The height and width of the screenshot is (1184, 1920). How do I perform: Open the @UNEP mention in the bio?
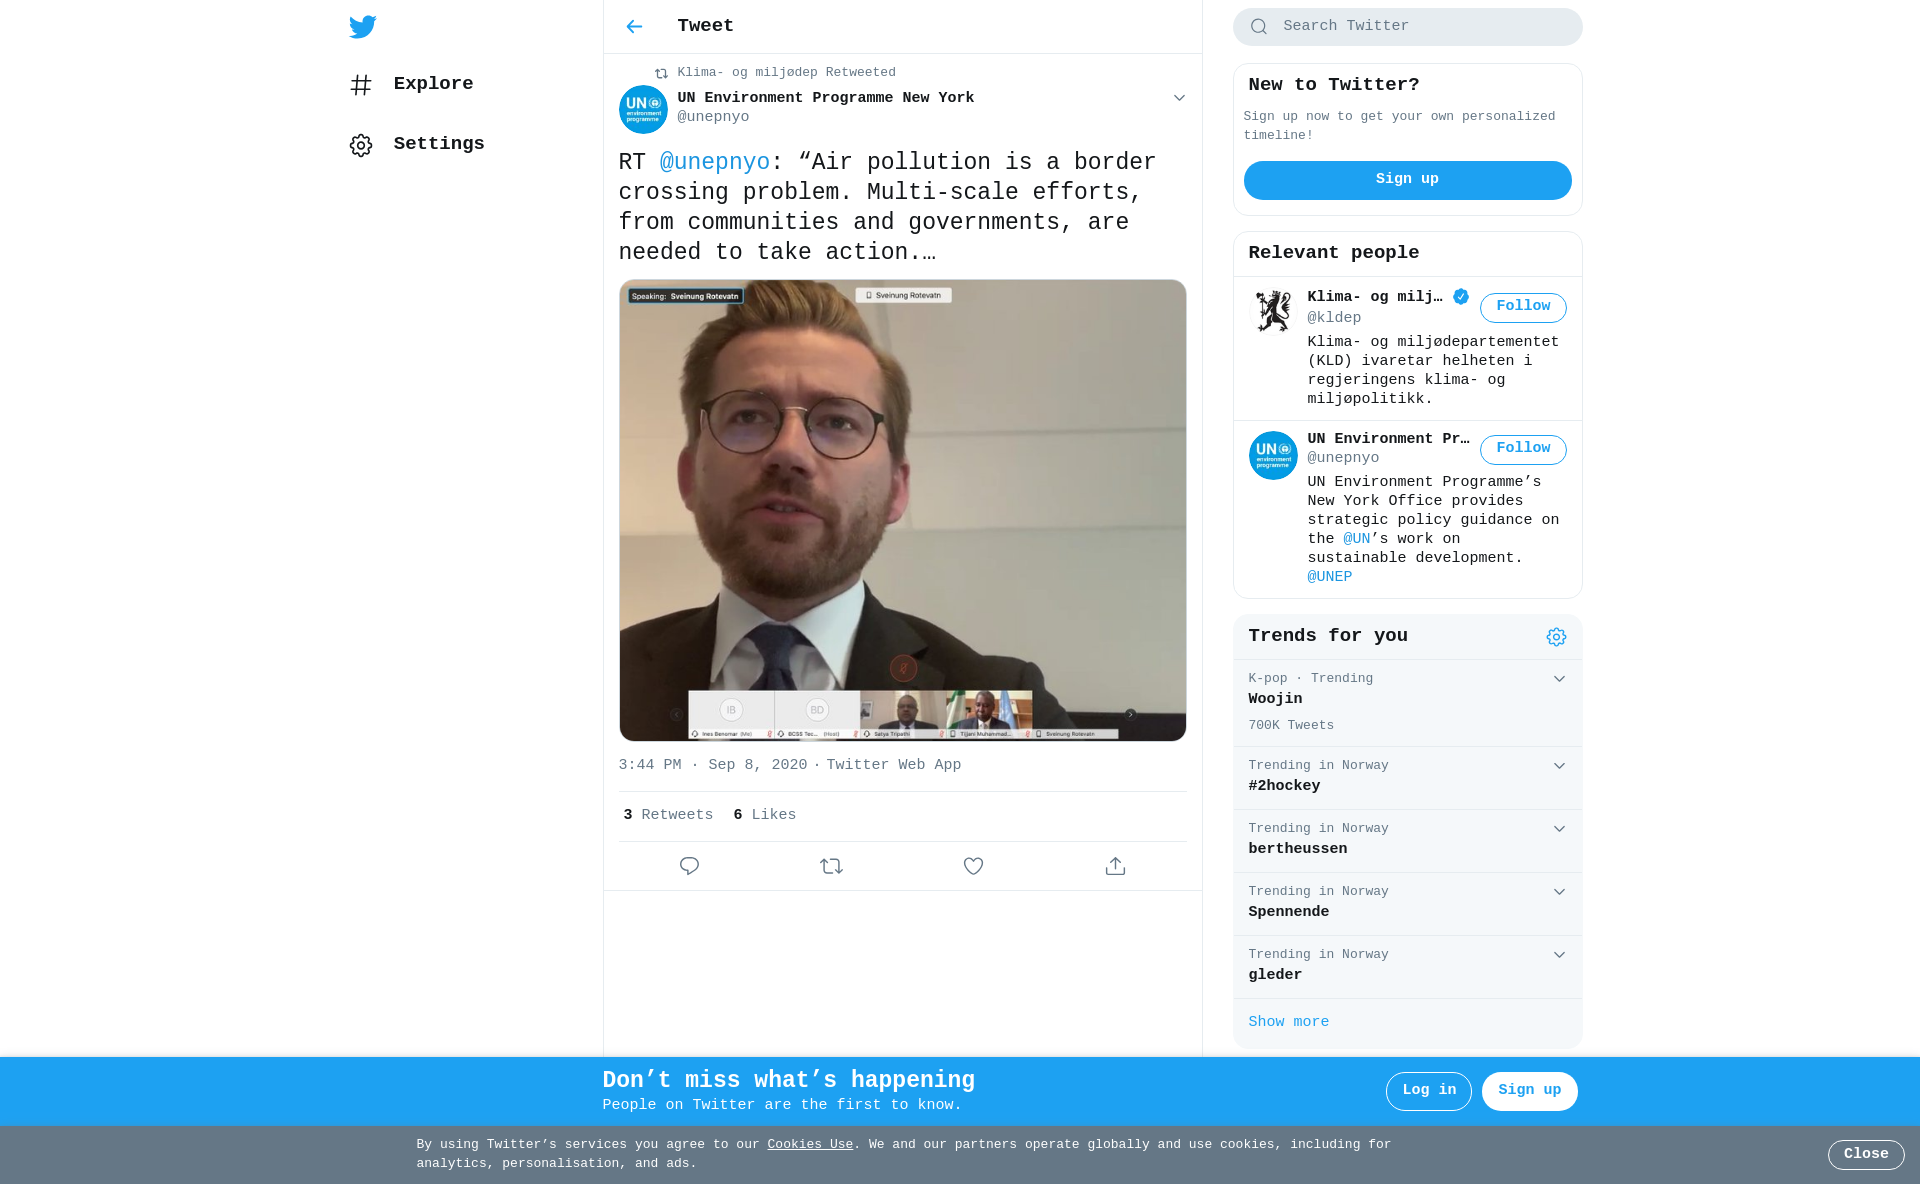coord(1329,577)
